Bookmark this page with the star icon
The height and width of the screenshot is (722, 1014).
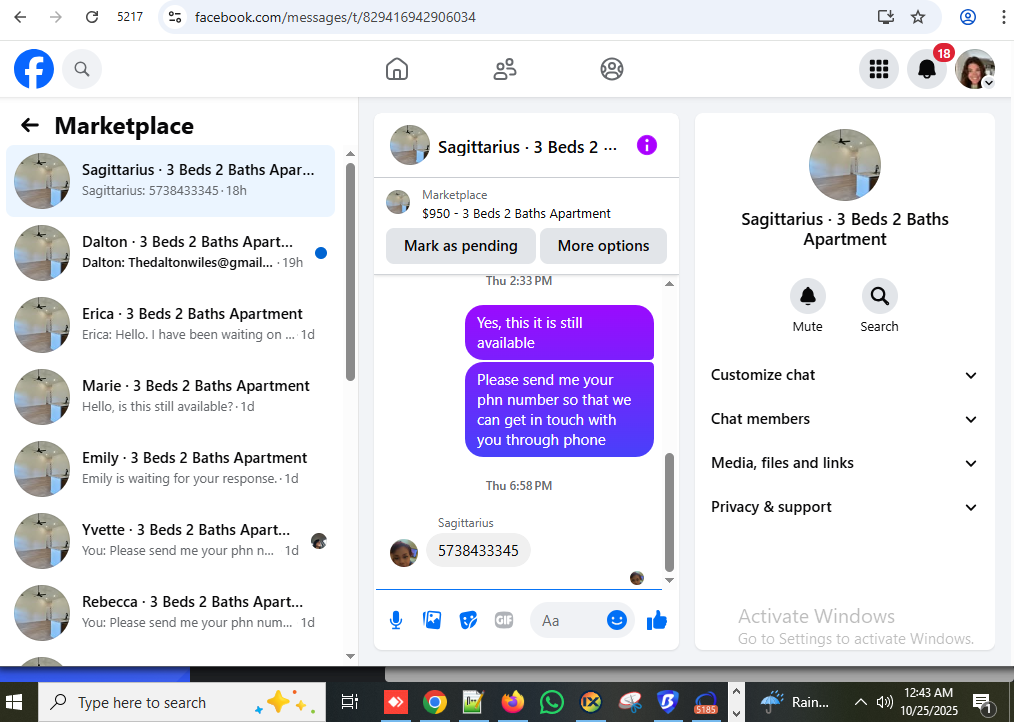coord(918,17)
